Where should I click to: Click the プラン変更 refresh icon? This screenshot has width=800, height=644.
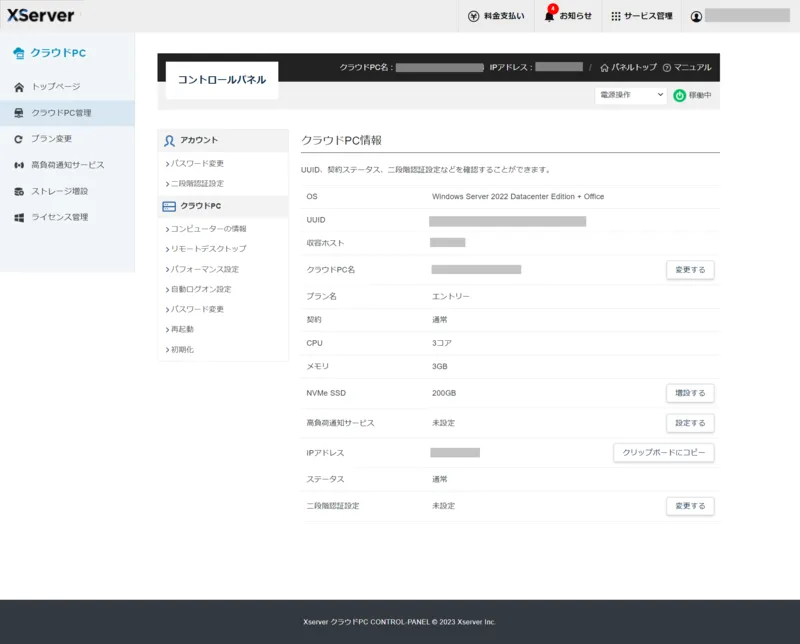coord(19,139)
